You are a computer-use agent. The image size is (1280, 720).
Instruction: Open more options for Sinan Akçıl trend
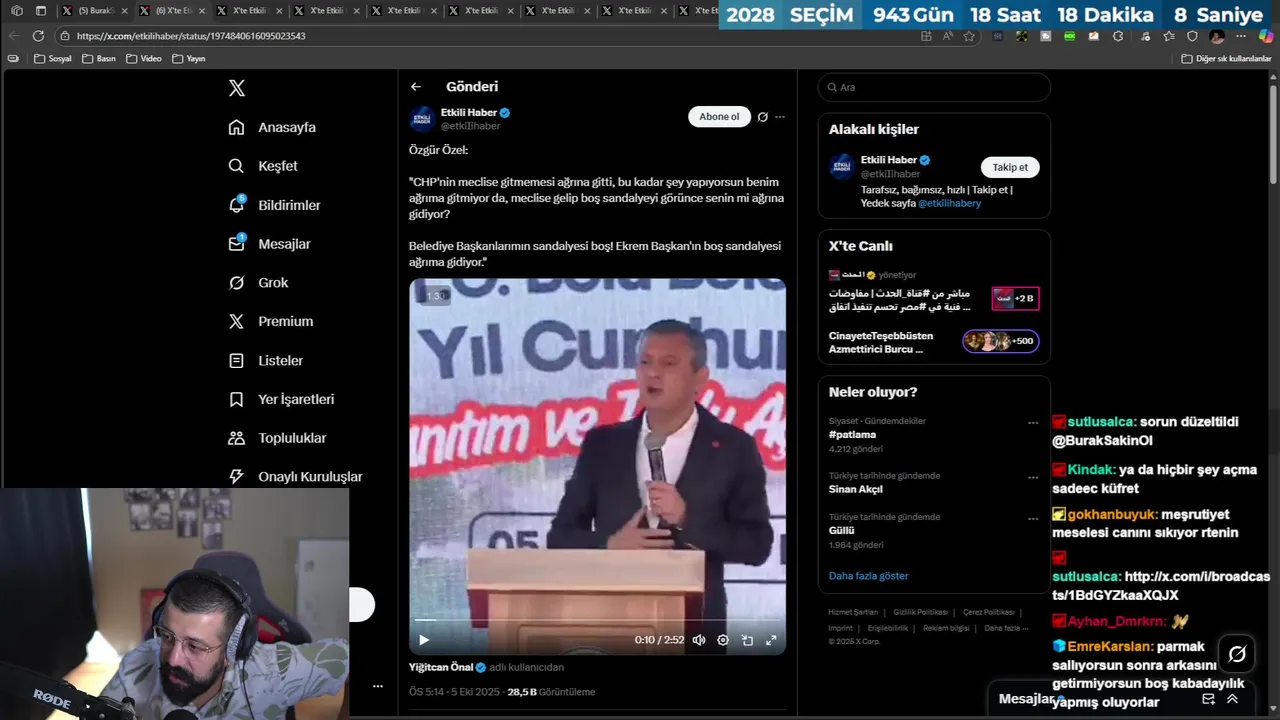click(1033, 477)
